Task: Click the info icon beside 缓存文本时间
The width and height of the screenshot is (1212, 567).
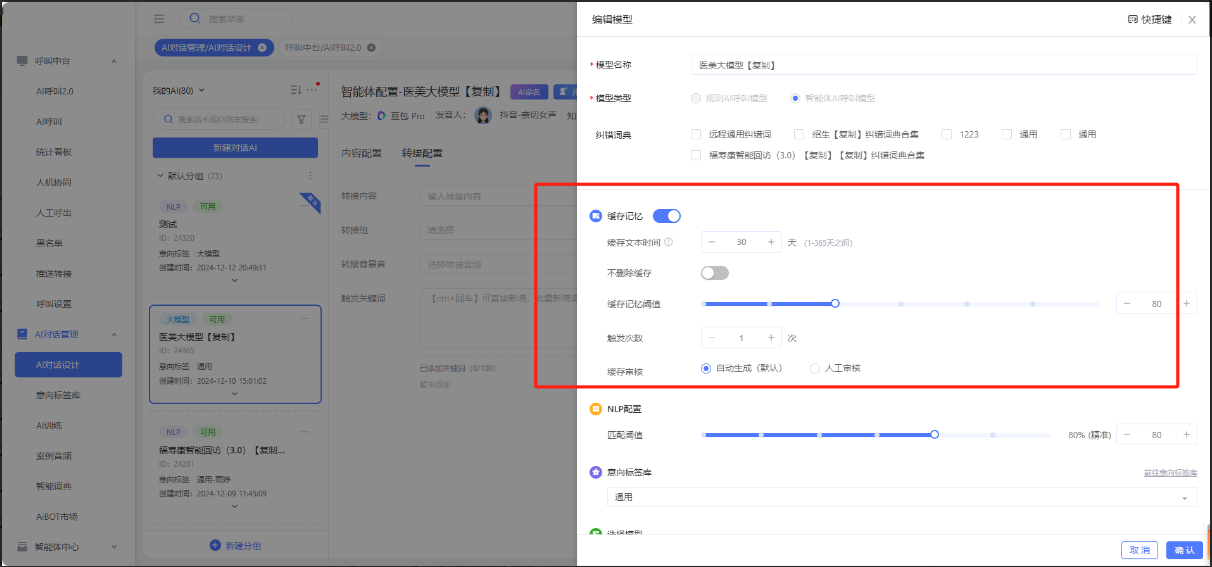Action: (668, 242)
